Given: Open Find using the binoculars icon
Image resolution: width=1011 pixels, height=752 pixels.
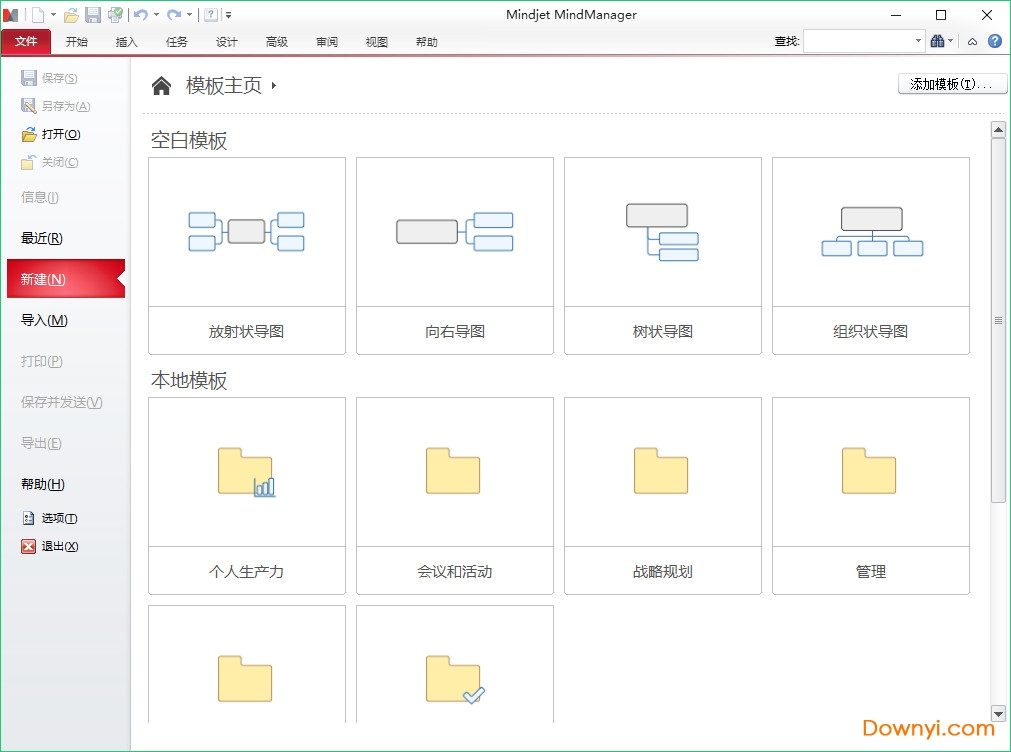Looking at the screenshot, I should [938, 42].
